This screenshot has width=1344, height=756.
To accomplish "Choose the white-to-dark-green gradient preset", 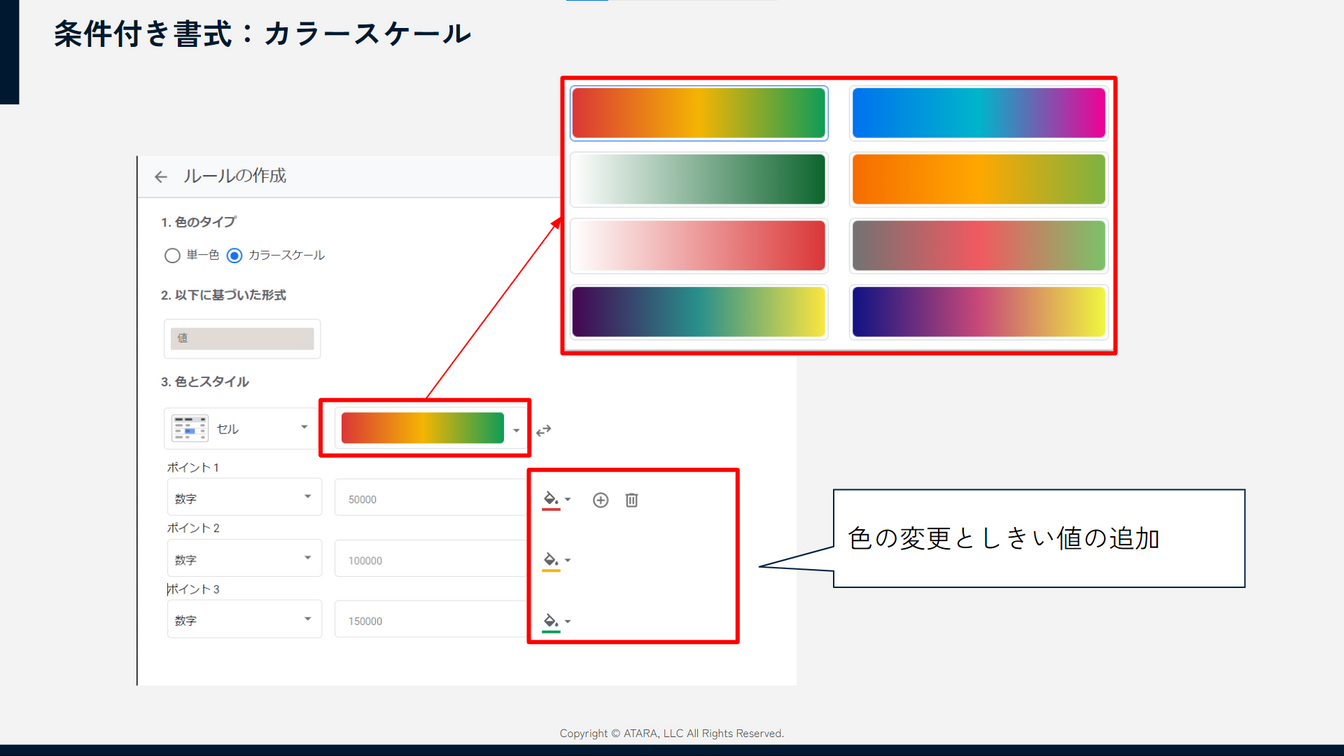I will pyautogui.click(x=699, y=179).
